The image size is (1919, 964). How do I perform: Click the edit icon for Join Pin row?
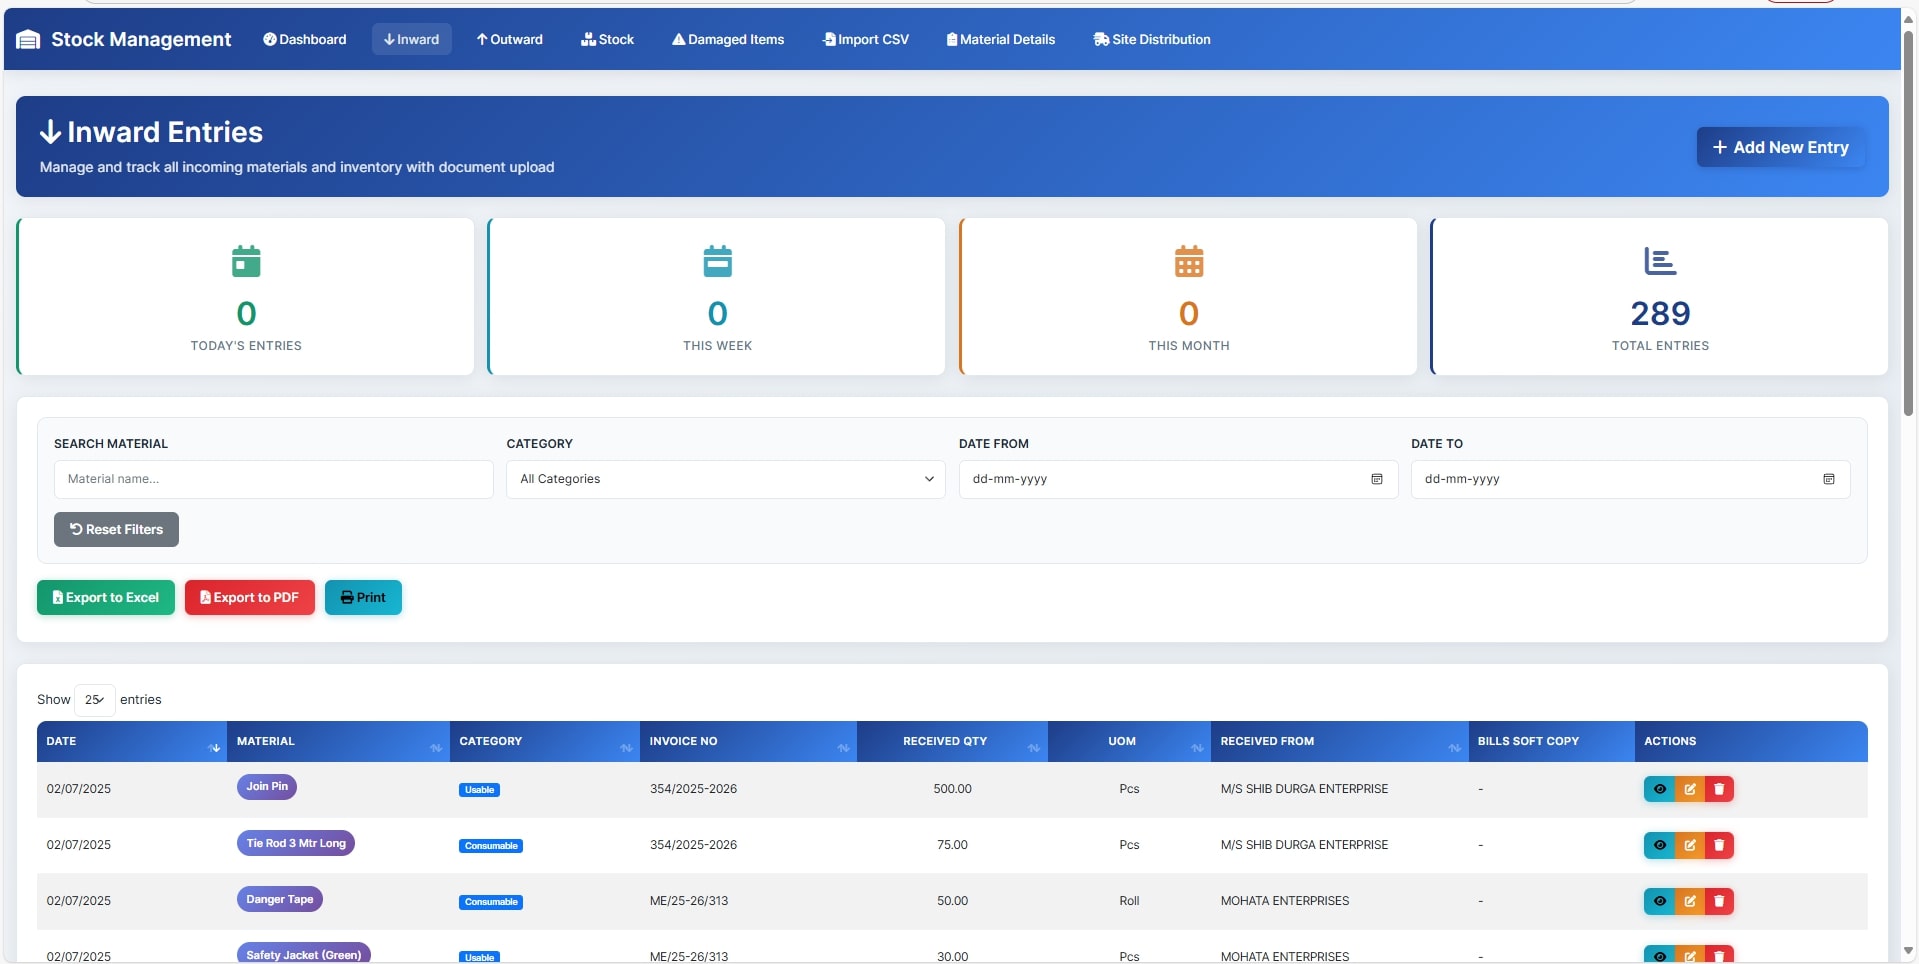pos(1689,789)
